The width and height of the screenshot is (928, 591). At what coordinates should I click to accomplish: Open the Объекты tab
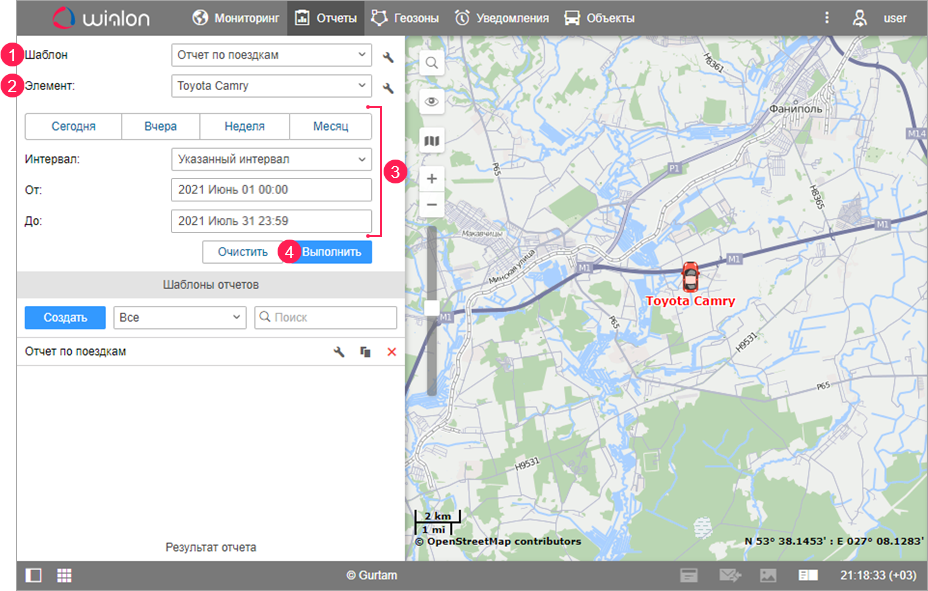[599, 18]
